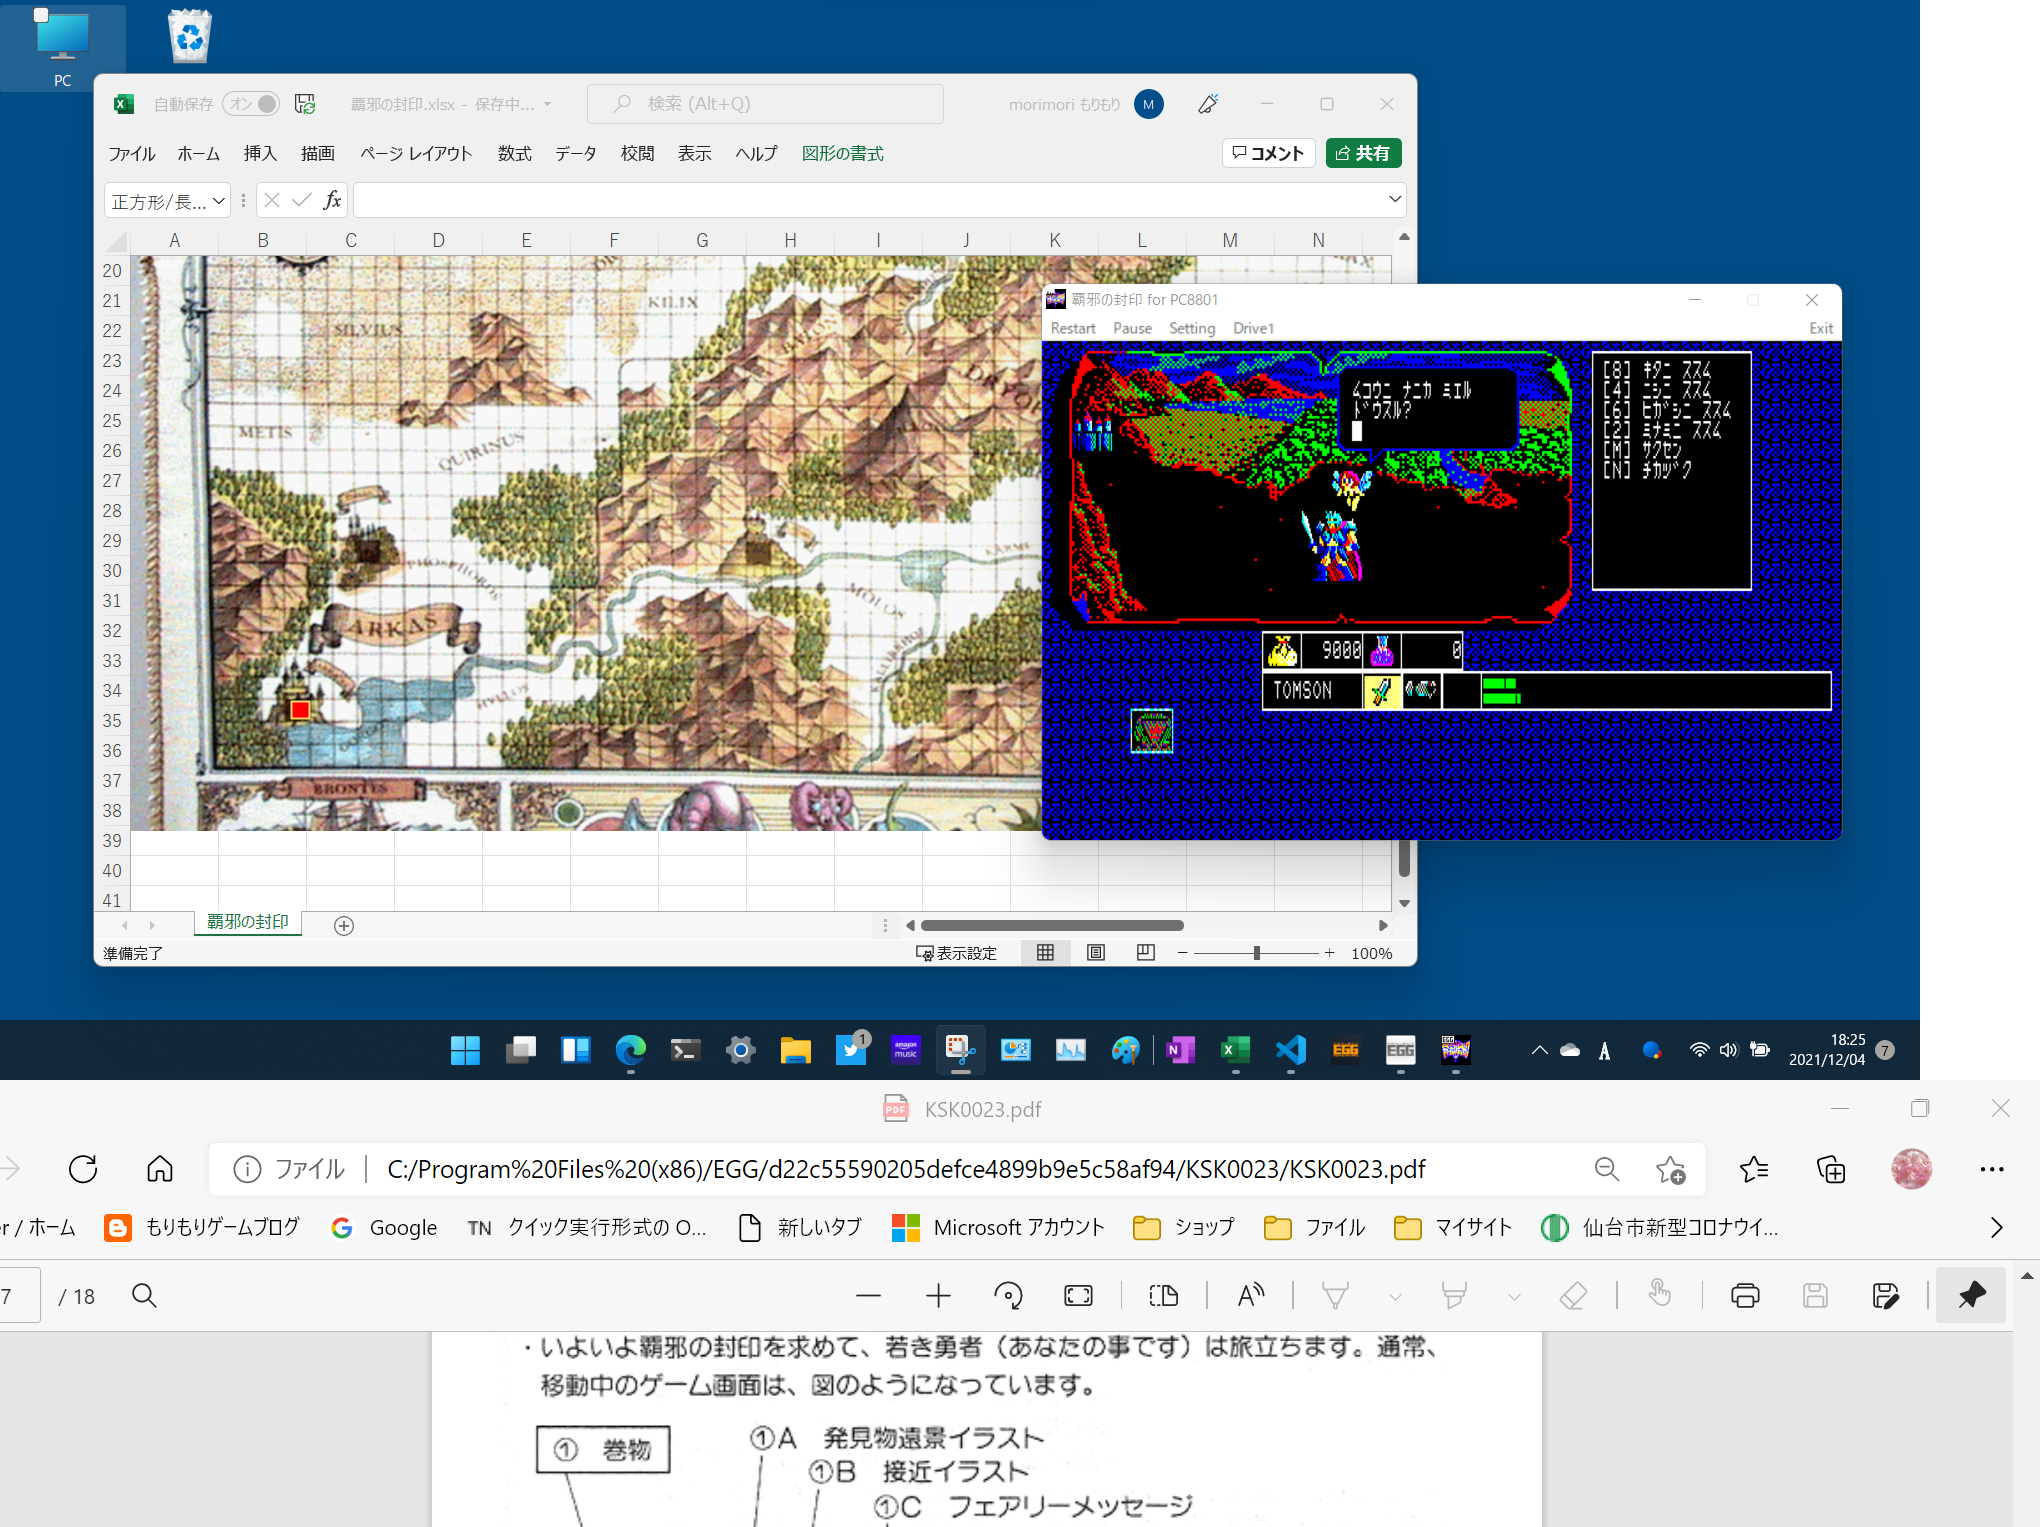The width and height of the screenshot is (2040, 1527).
Task: Click the PDF search magnifier icon
Action: click(x=144, y=1296)
